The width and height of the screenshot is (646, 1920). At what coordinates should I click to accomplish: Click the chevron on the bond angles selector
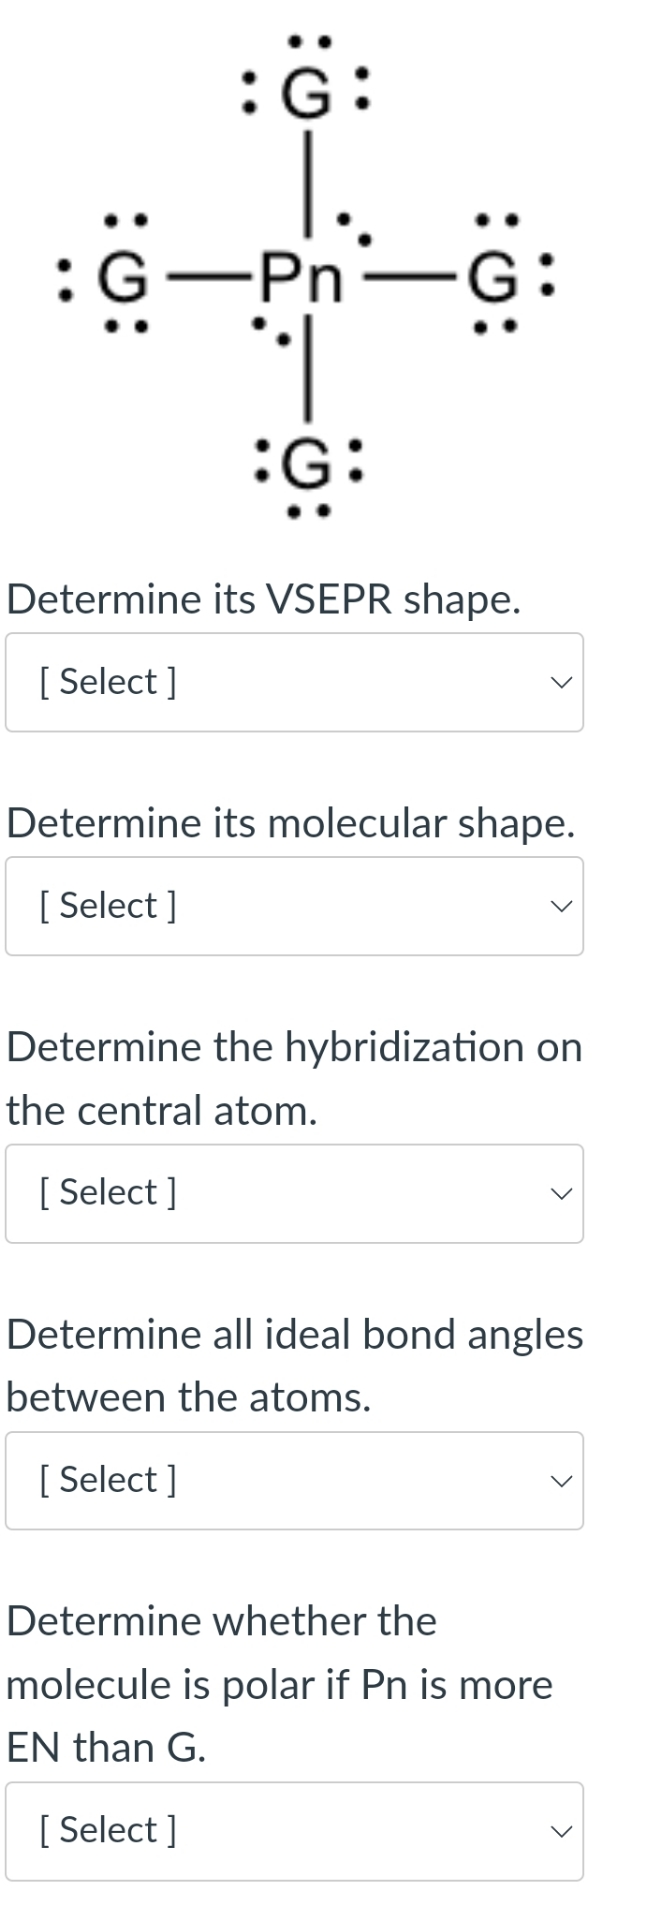coord(563,1480)
